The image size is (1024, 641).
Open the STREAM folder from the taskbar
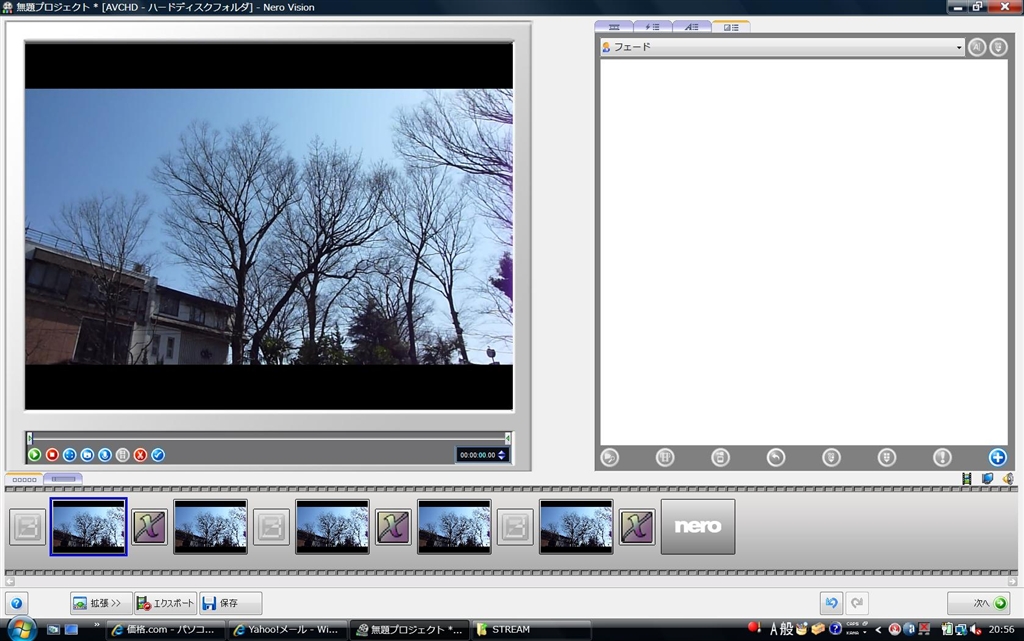532,630
